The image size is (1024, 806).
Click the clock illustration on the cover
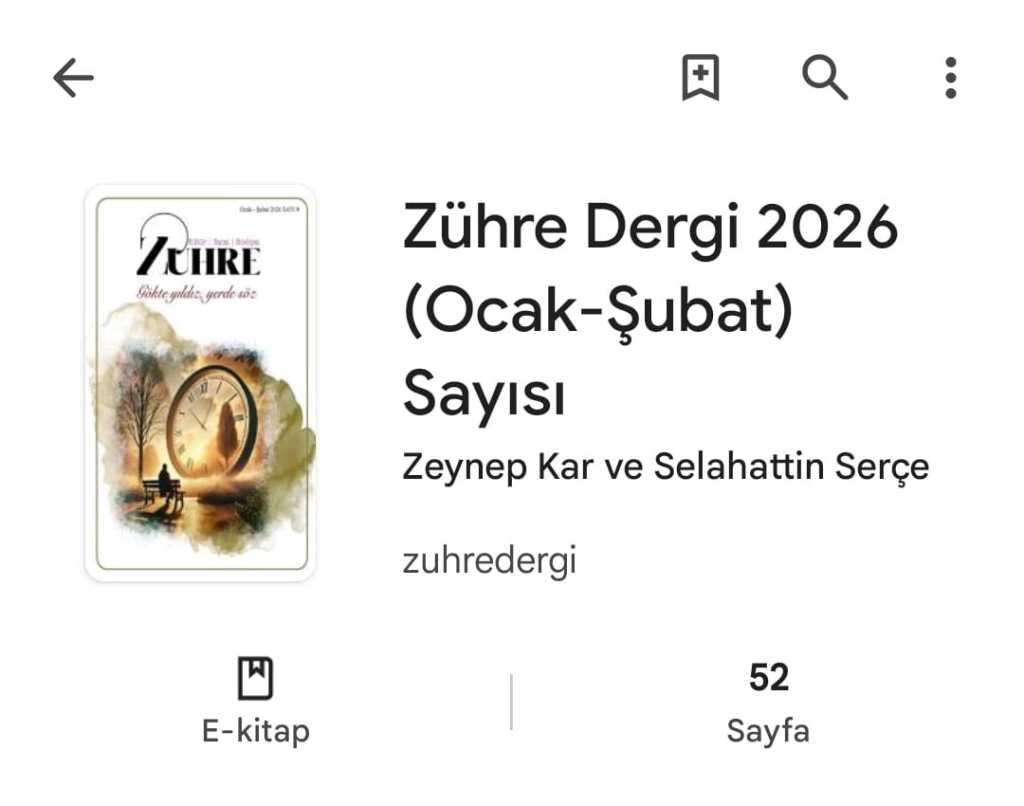(x=213, y=419)
